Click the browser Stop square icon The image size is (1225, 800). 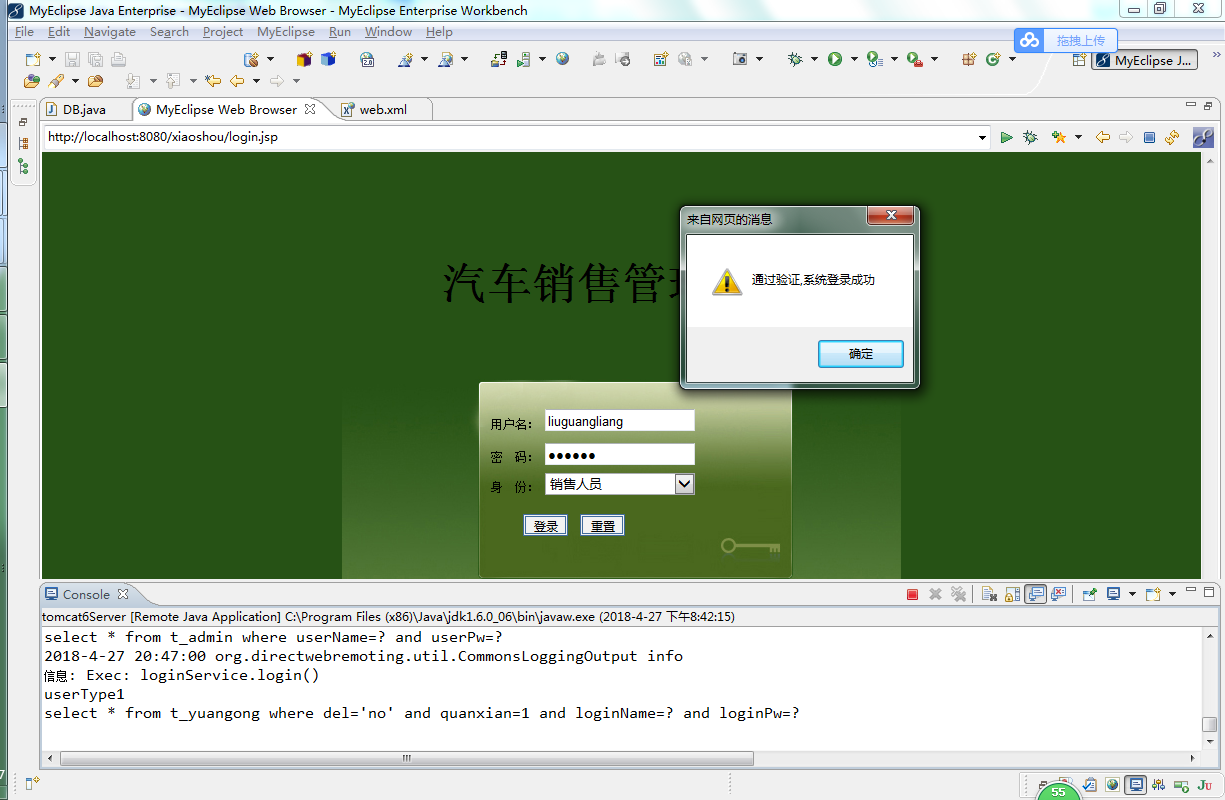point(1149,138)
